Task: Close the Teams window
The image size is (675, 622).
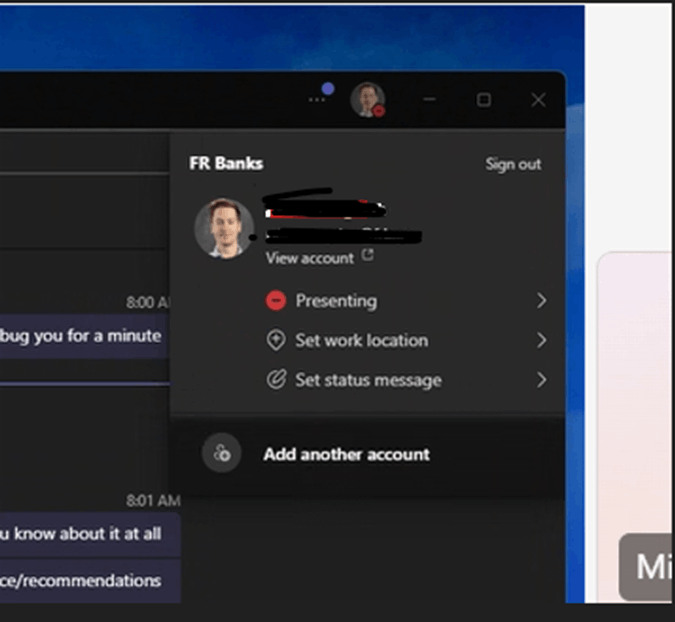Action: (538, 100)
